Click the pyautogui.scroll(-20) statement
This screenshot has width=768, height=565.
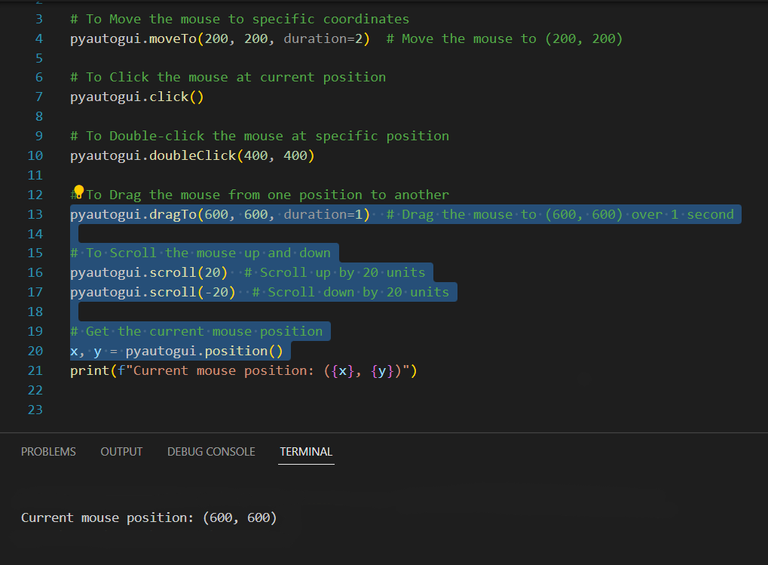point(153,292)
